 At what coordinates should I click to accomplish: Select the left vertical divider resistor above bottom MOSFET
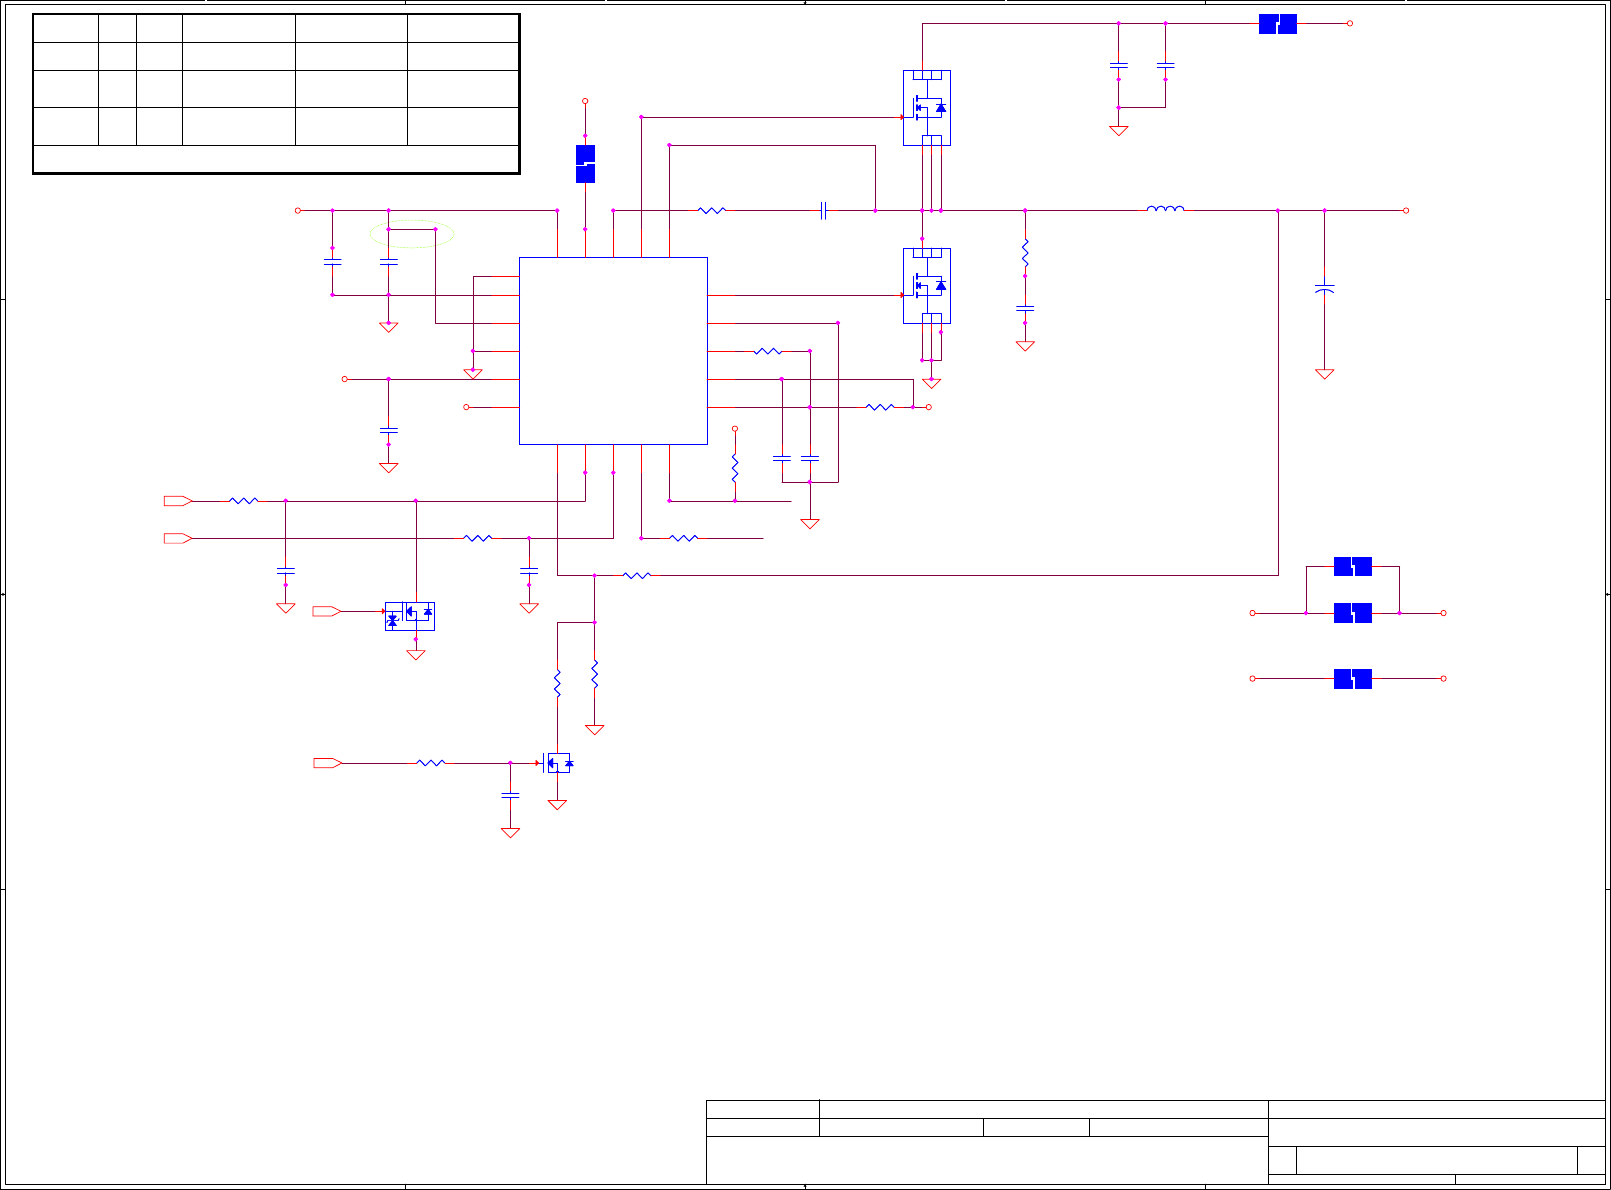[558, 683]
